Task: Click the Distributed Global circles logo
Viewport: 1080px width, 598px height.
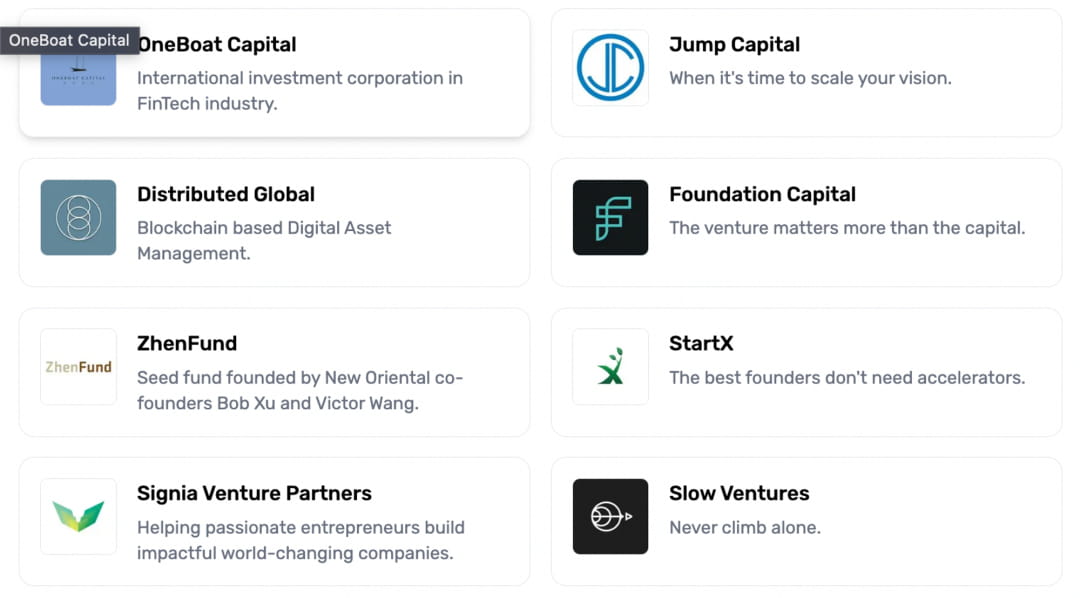Action: click(78, 217)
